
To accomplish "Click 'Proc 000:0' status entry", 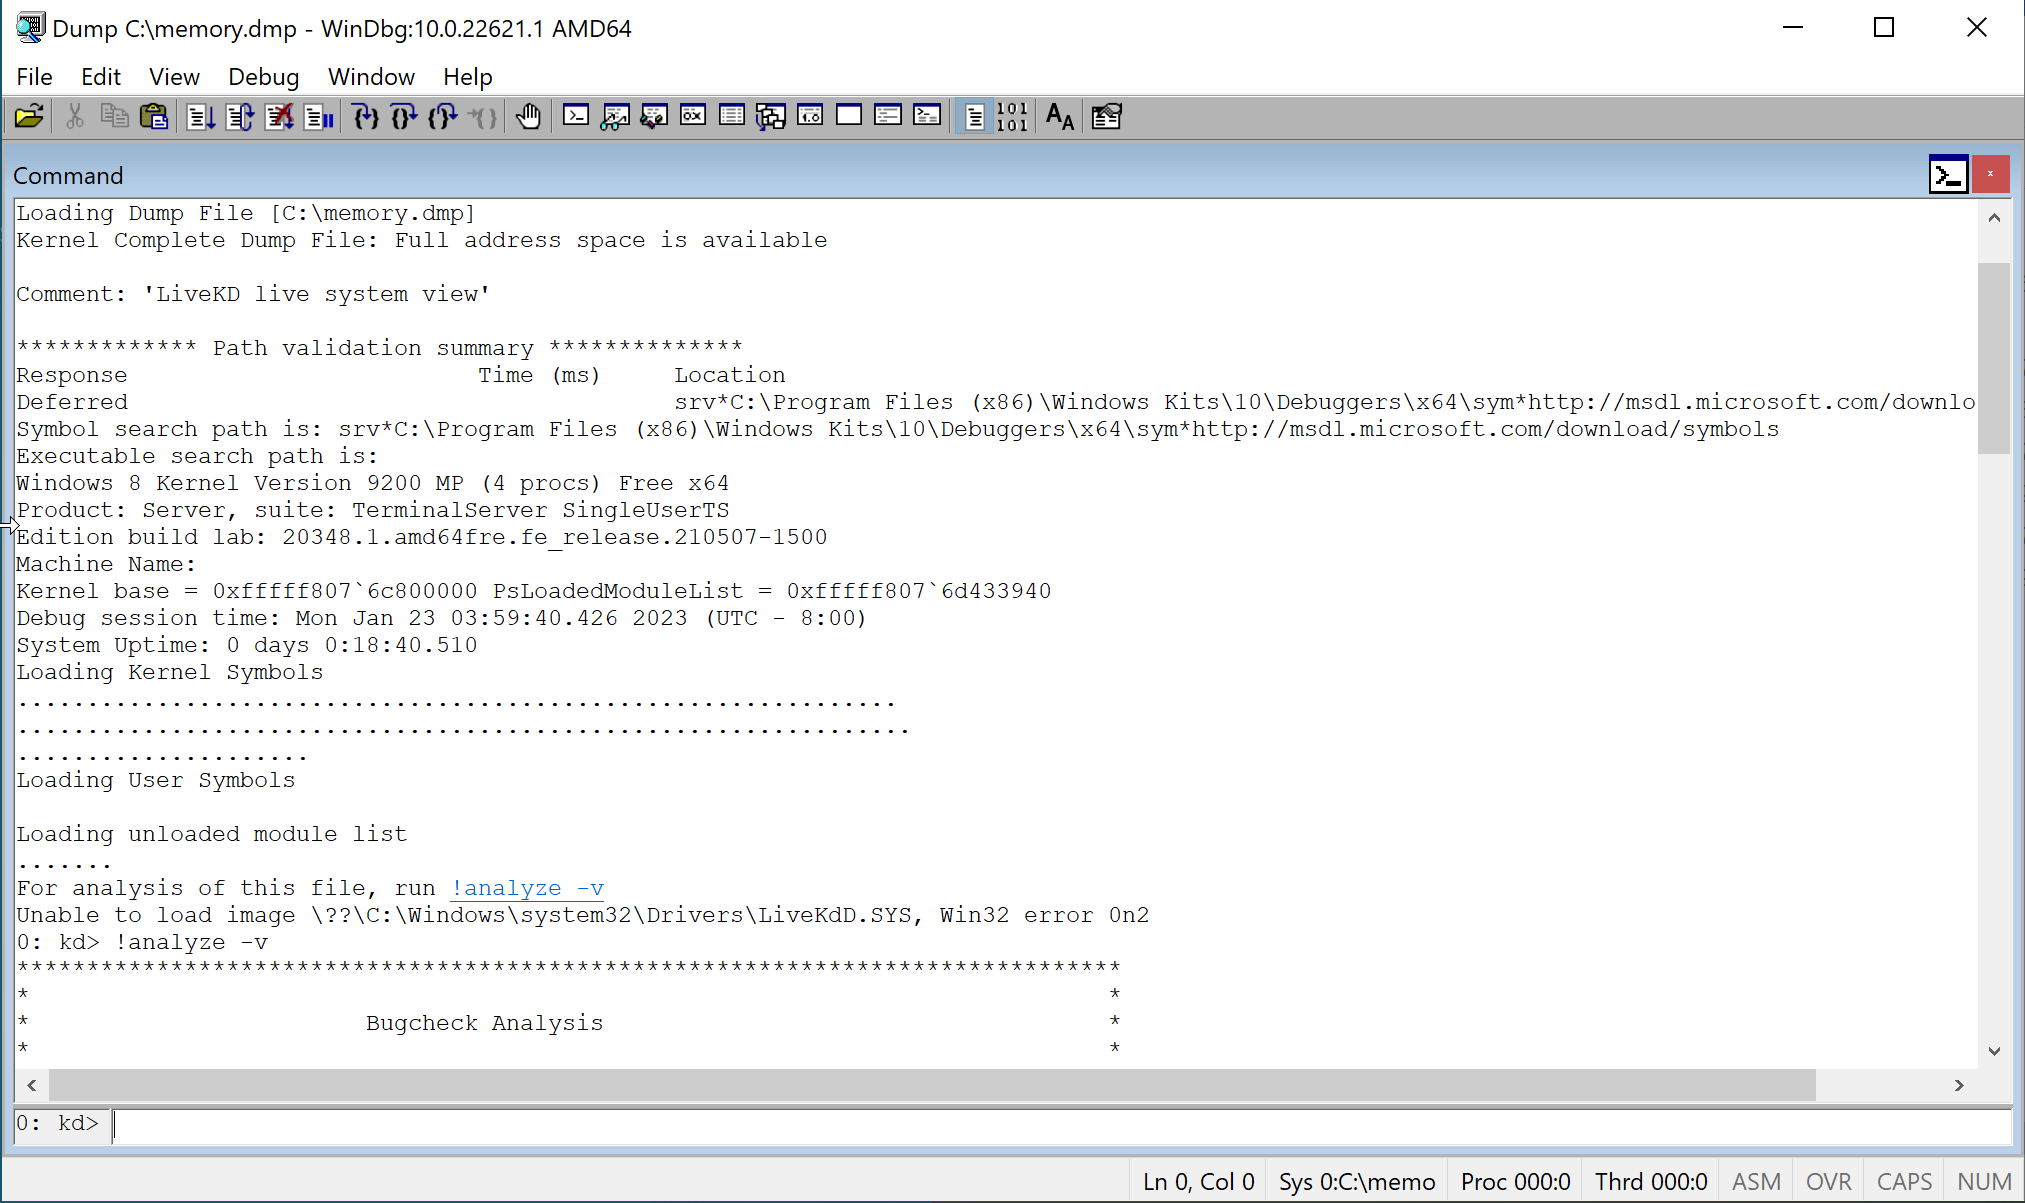I will (1515, 1181).
